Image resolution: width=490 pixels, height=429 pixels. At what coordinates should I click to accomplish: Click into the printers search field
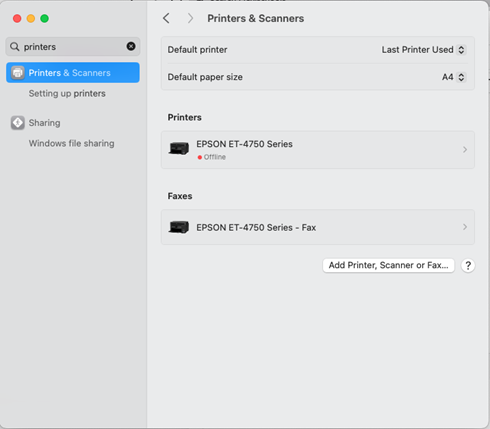click(73, 47)
